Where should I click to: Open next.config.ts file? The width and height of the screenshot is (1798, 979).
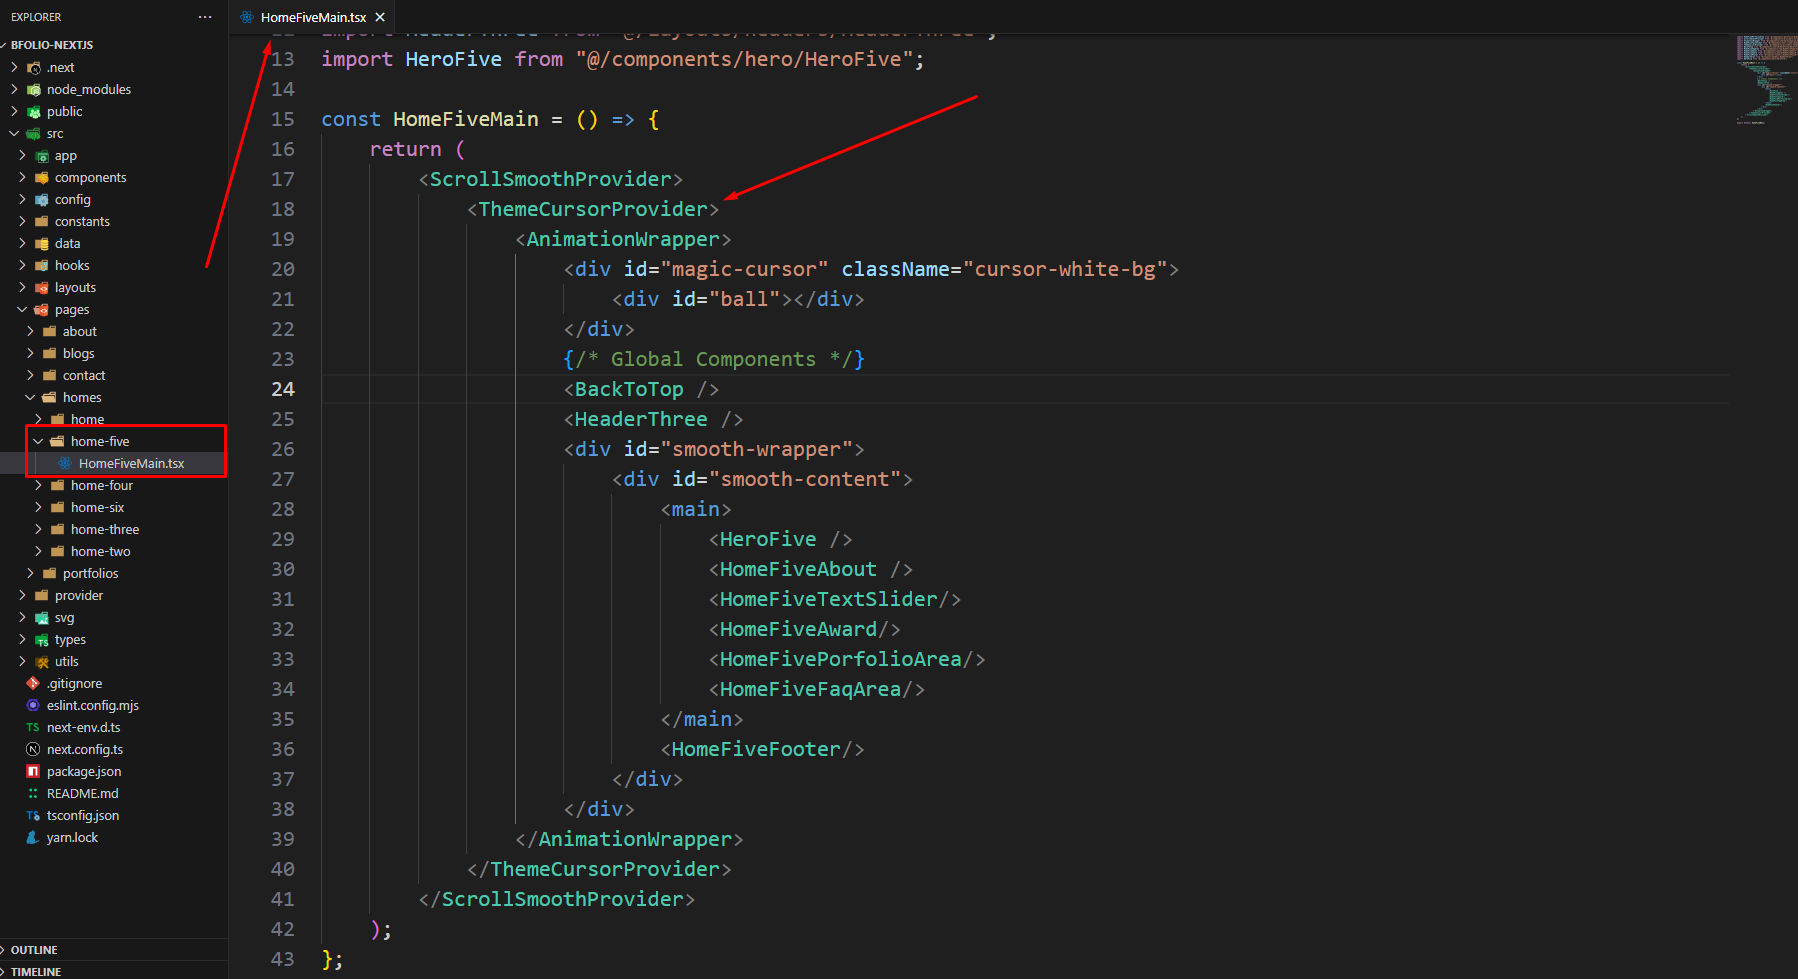coord(85,749)
